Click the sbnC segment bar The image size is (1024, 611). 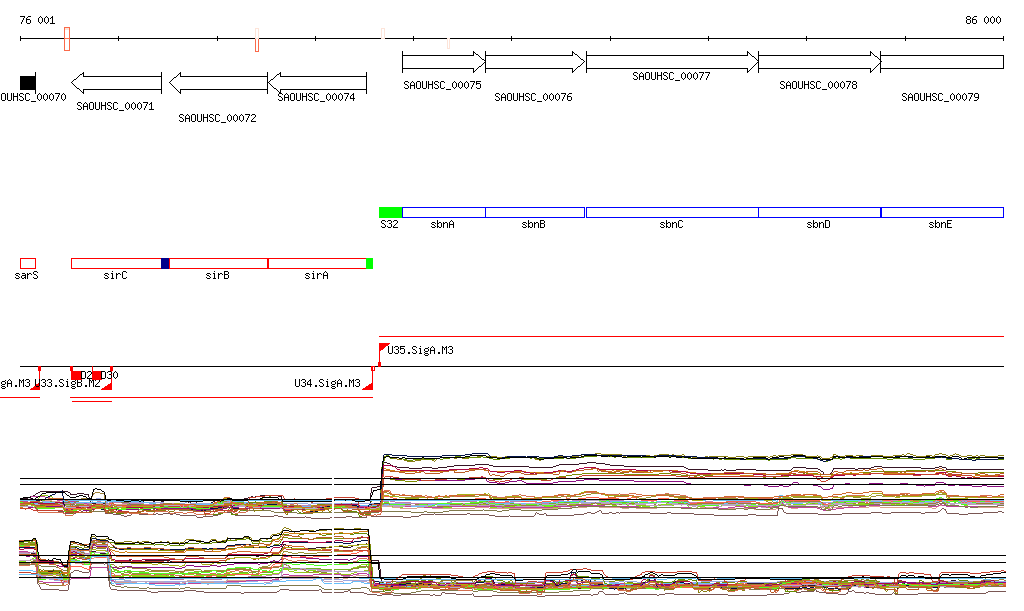coord(671,212)
